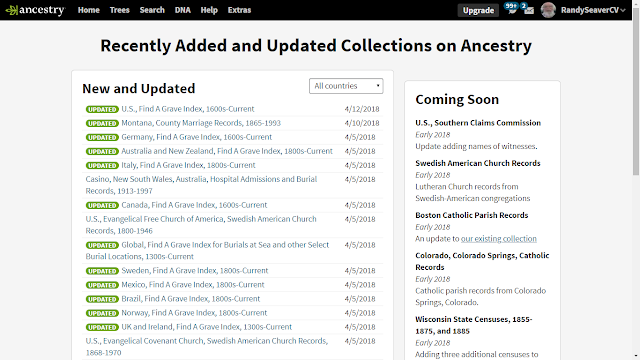Click the Ancestry leaf logo
Screen dimensions: 640x360
coord(35,10)
